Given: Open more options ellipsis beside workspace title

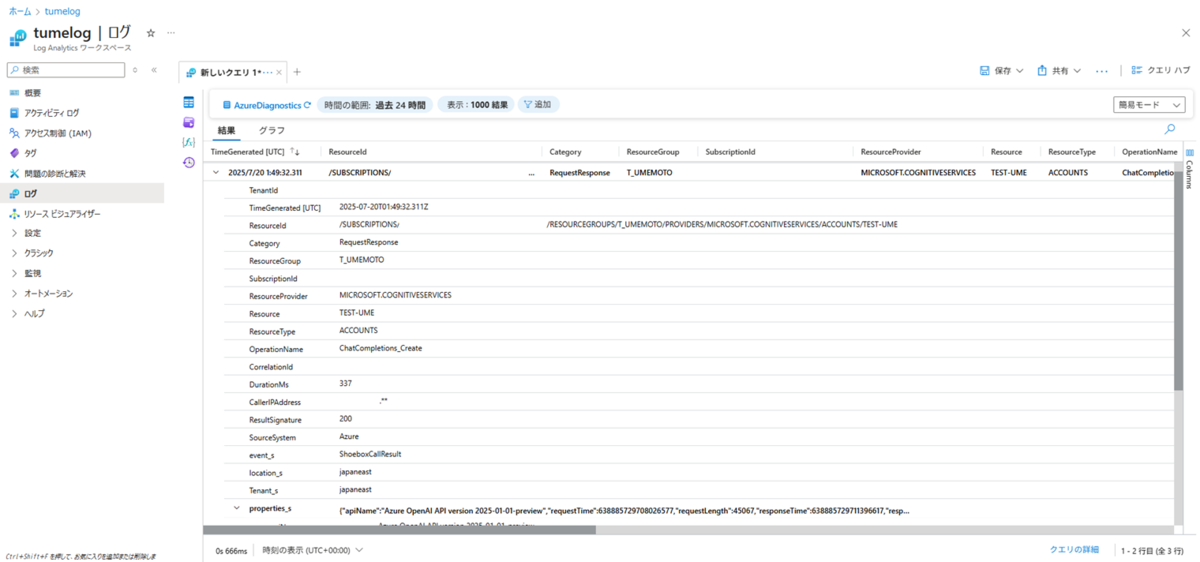Looking at the screenshot, I should click(x=171, y=33).
